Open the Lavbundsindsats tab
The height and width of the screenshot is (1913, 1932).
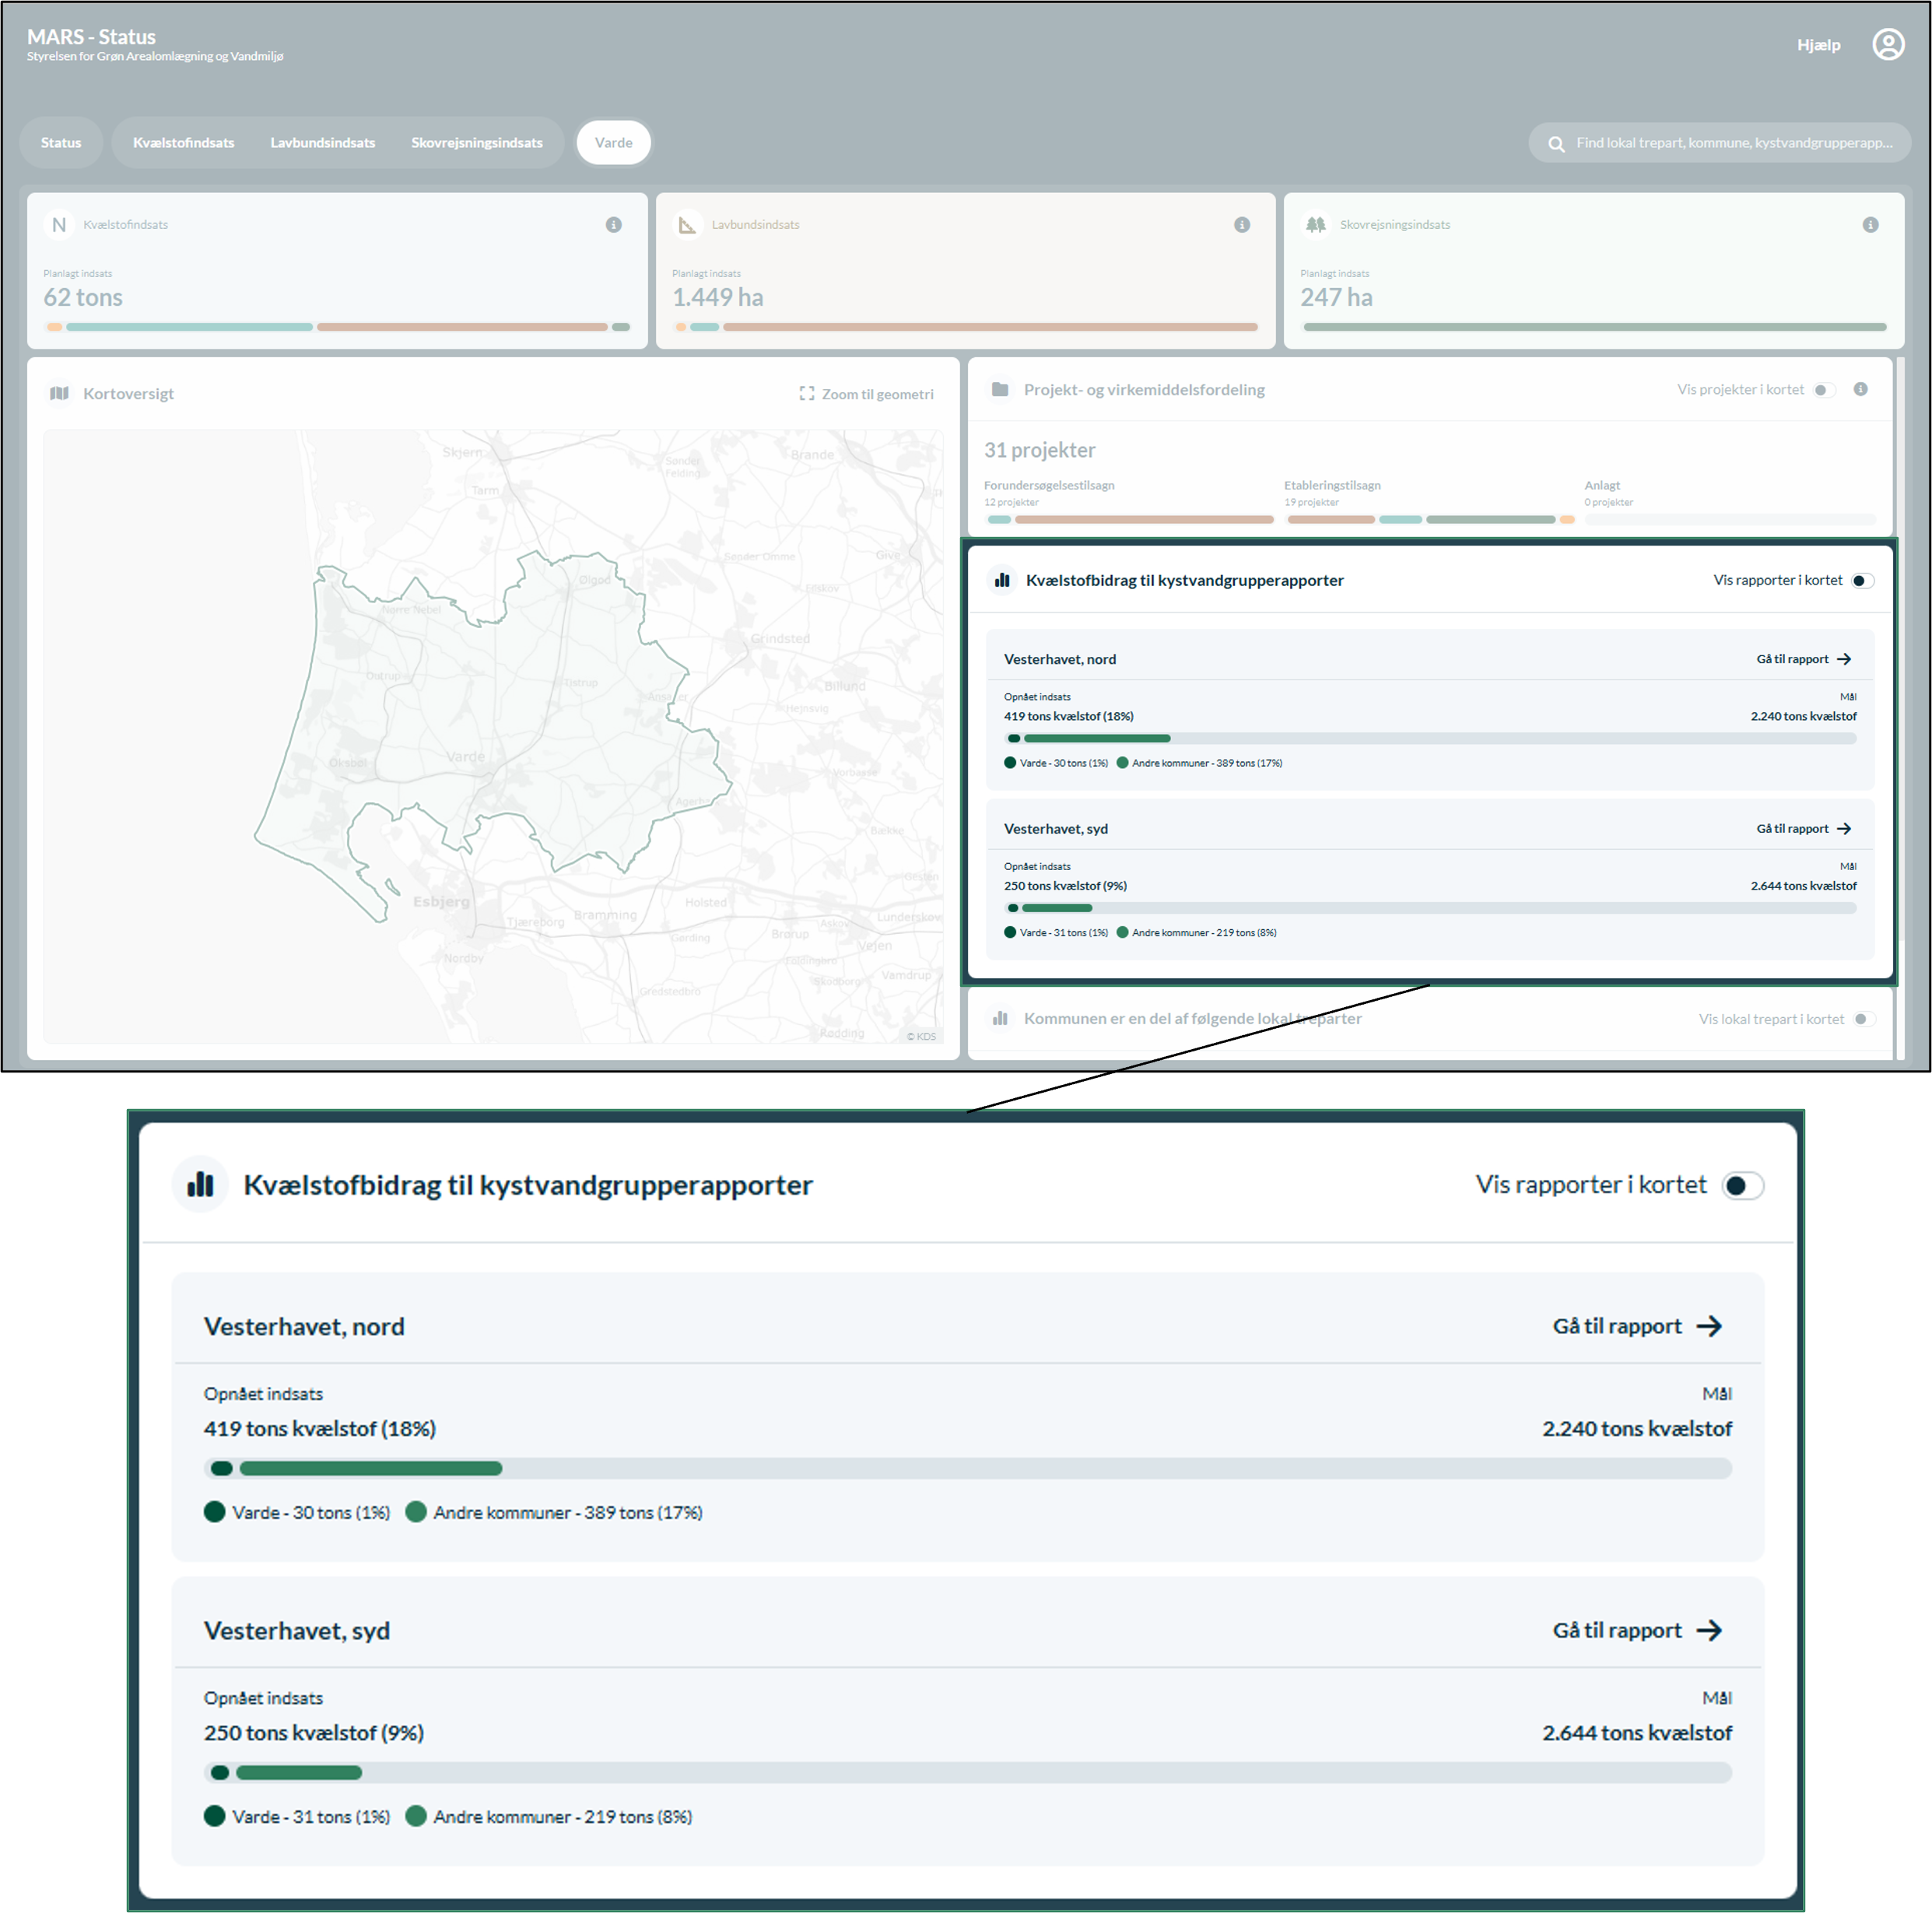coord(323,143)
